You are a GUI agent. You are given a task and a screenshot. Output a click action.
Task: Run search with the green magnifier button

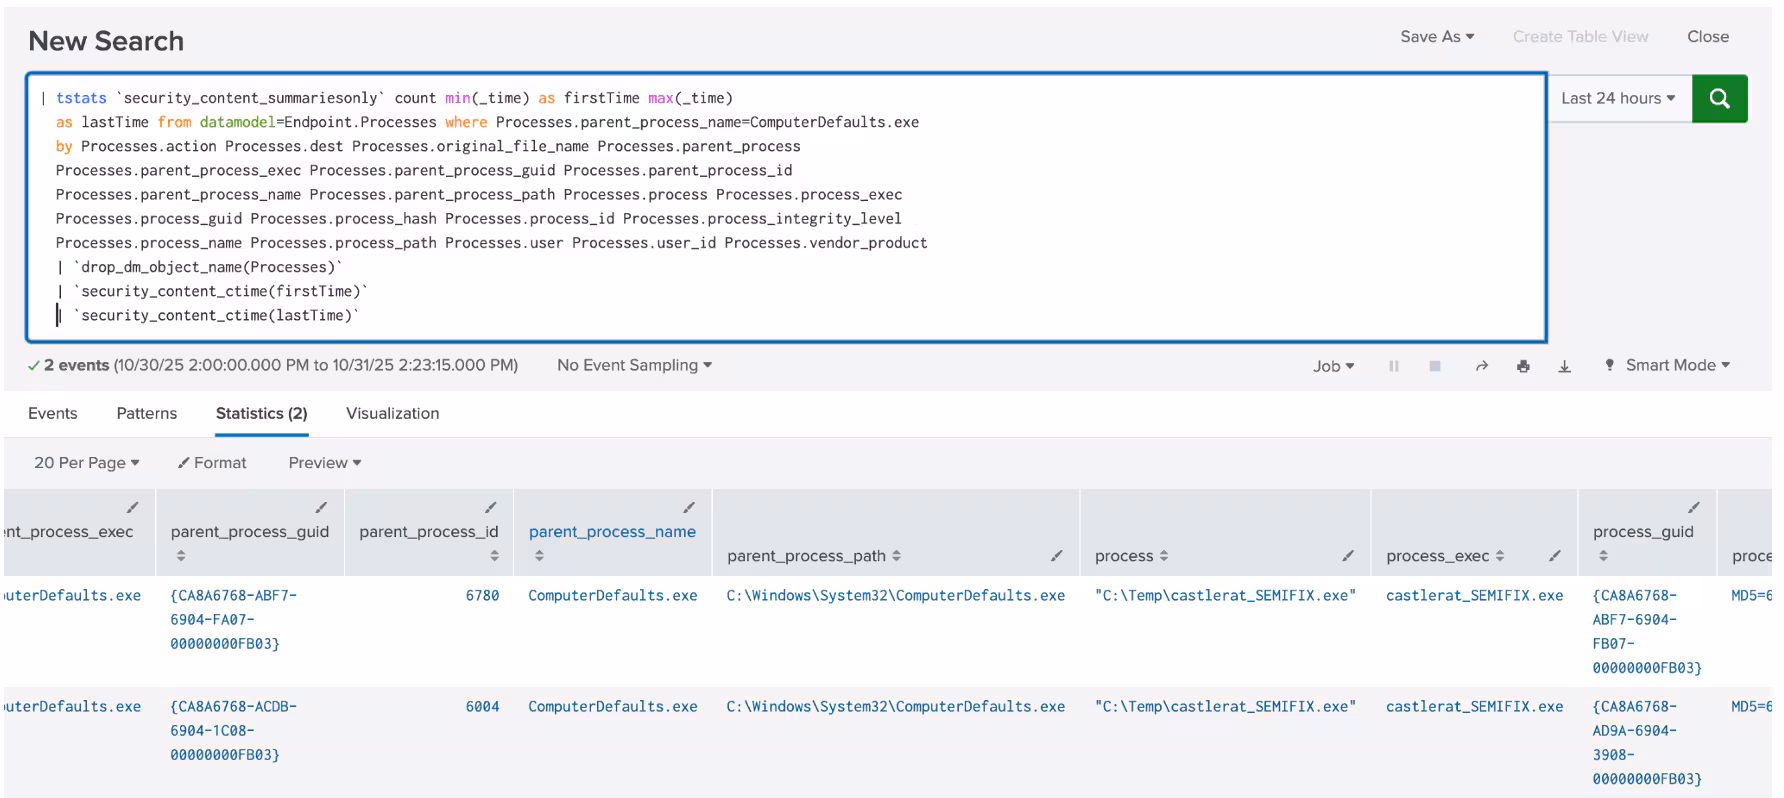(x=1719, y=98)
